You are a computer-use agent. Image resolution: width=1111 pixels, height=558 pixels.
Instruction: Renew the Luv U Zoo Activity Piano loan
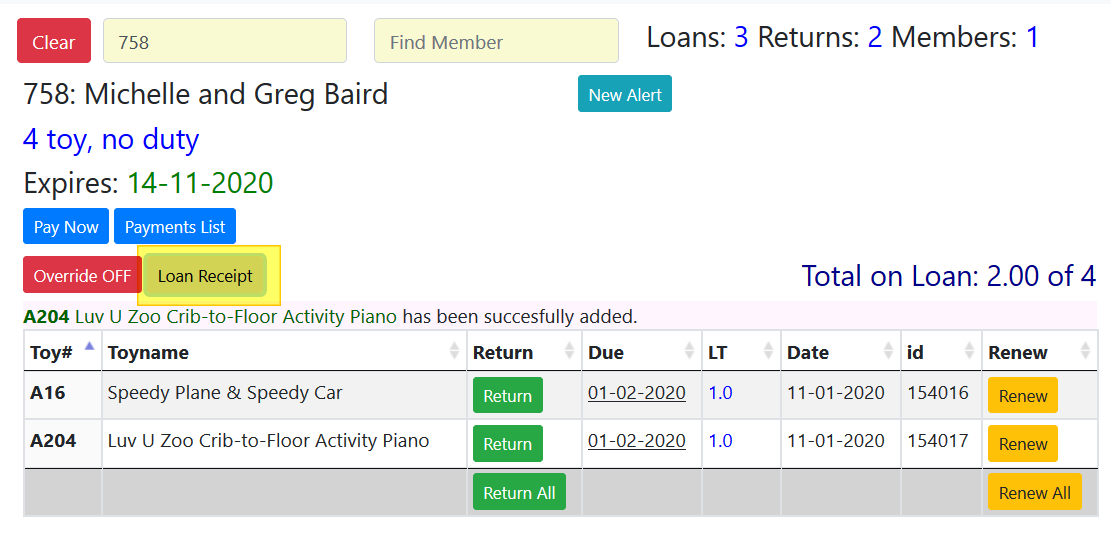tap(1022, 444)
